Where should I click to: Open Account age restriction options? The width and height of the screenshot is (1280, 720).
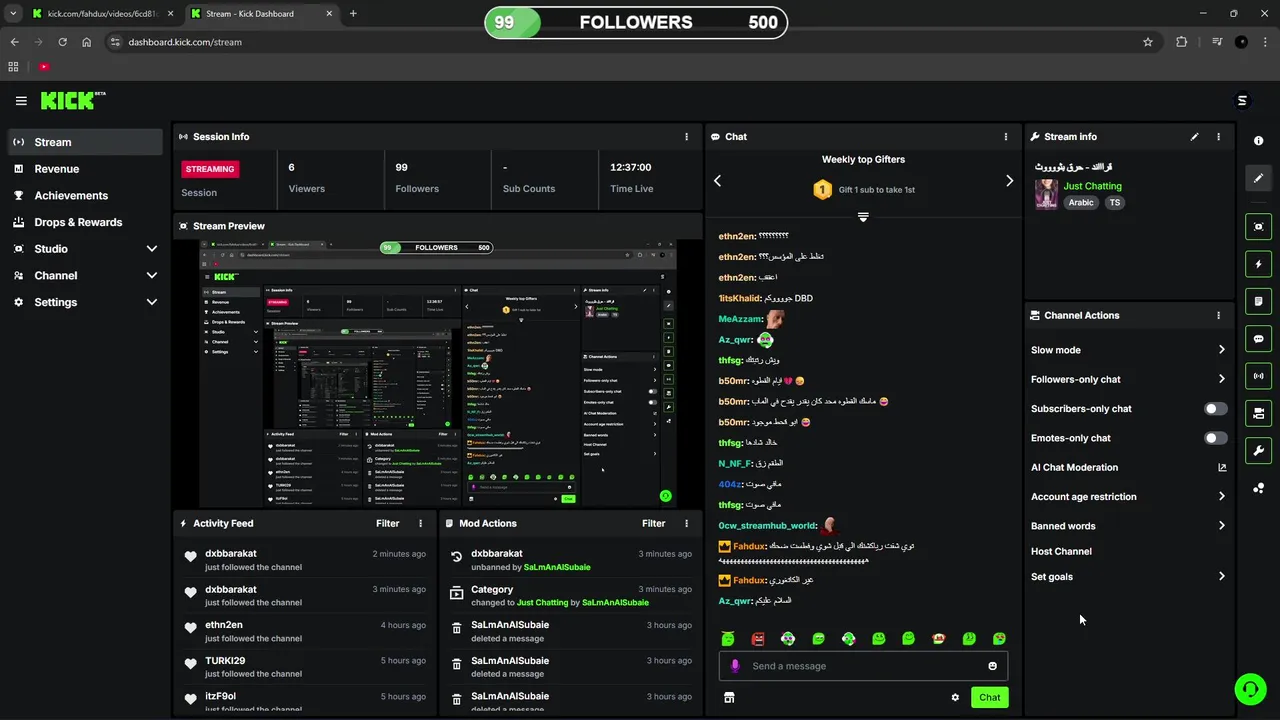[x=1128, y=497]
